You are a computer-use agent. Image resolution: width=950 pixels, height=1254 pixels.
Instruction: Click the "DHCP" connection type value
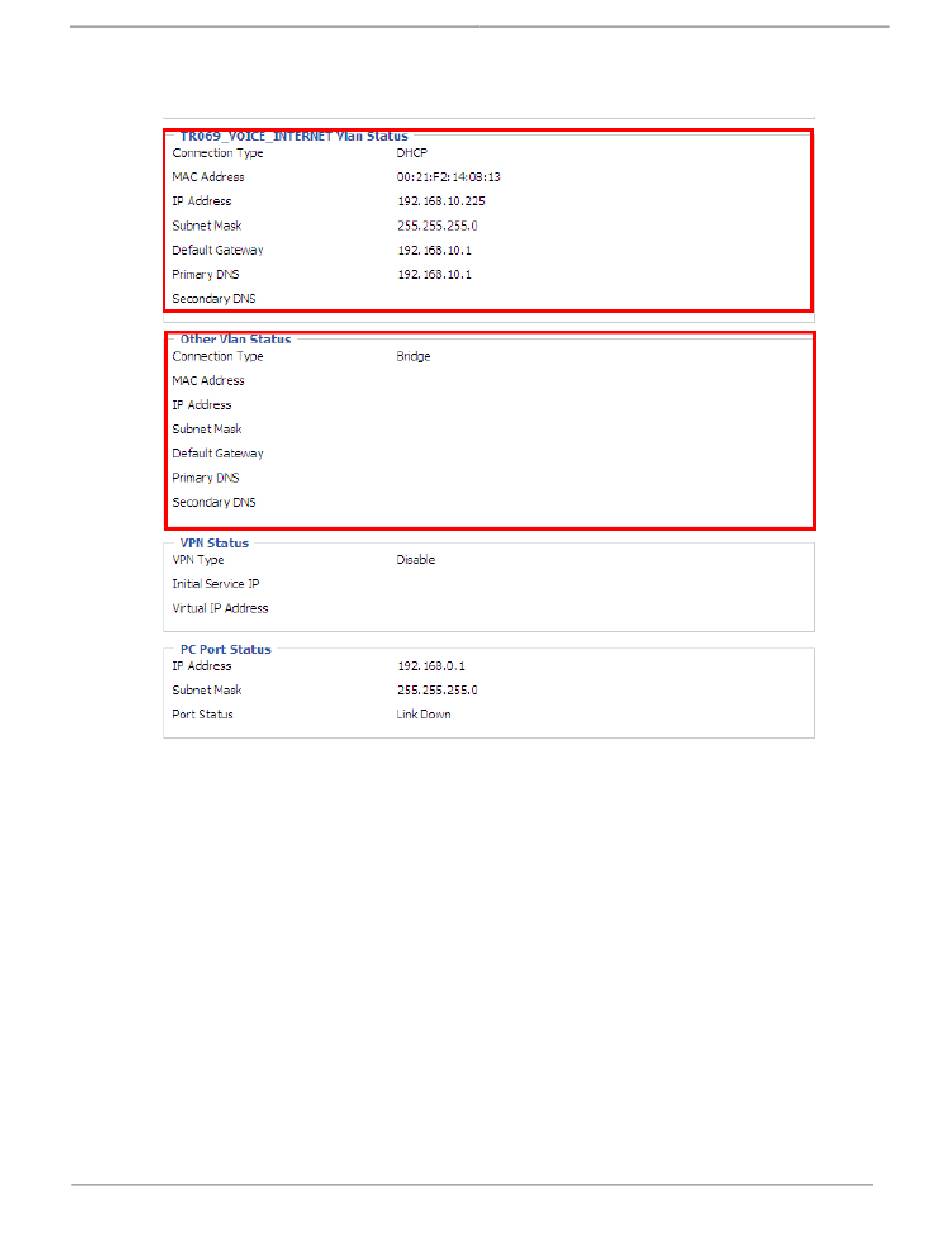tap(412, 153)
